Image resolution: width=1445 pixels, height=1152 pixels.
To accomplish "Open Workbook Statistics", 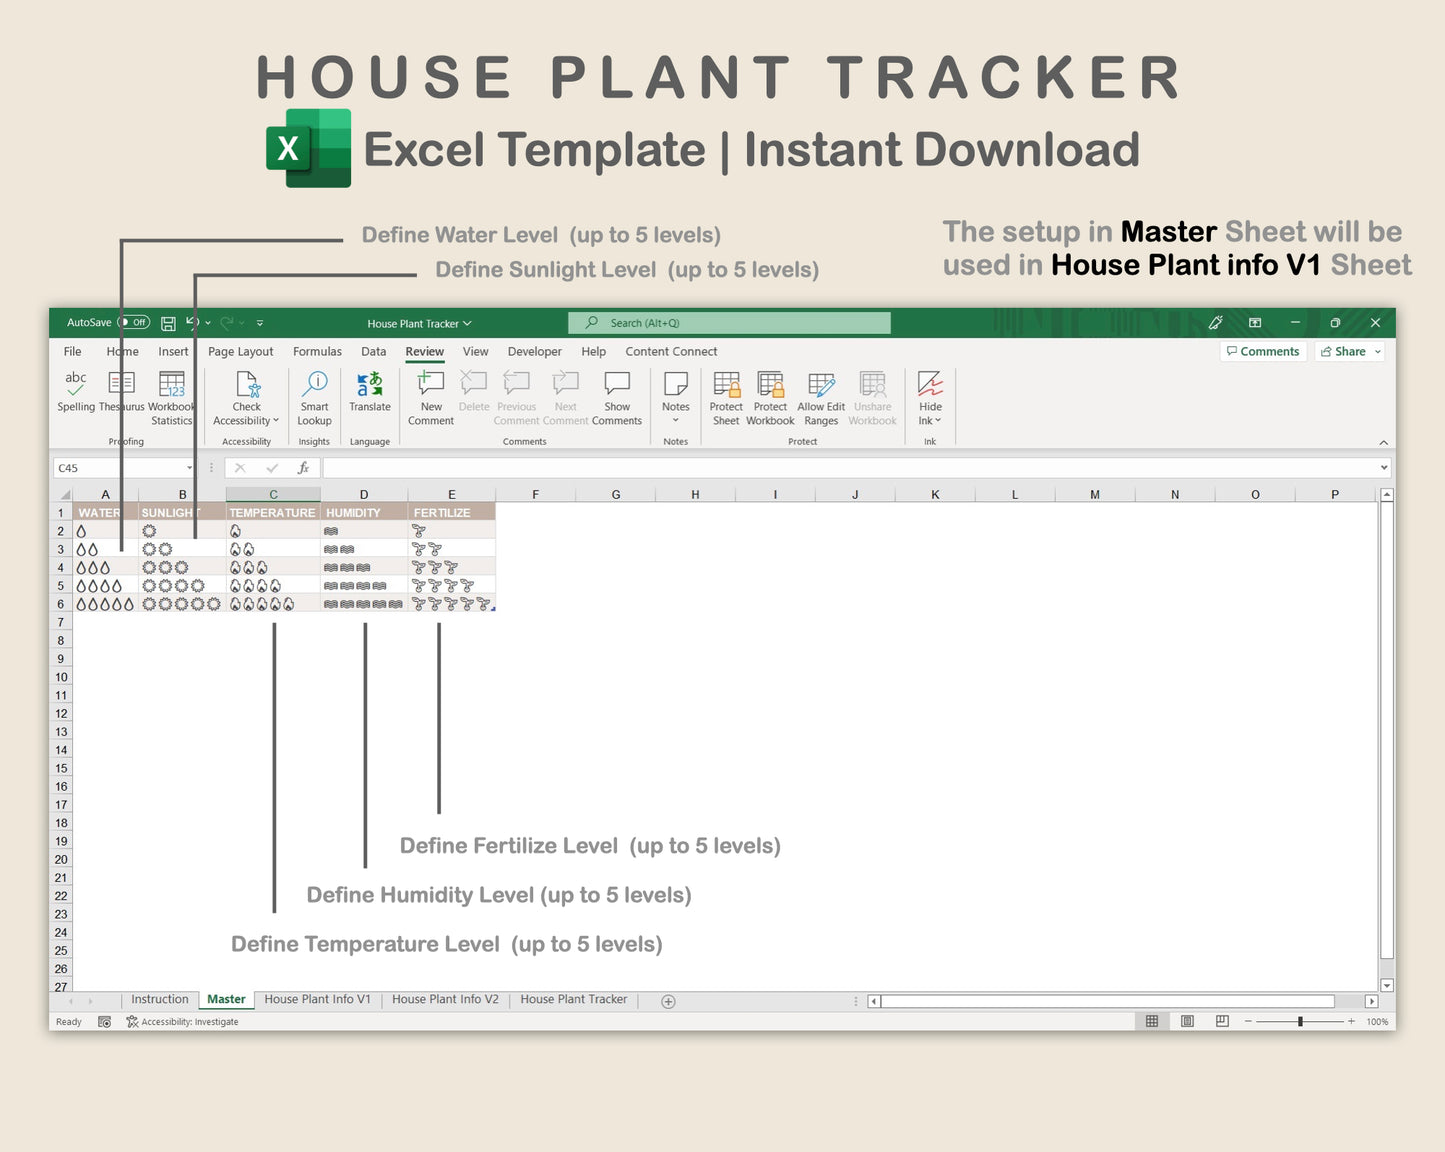I will [x=172, y=398].
